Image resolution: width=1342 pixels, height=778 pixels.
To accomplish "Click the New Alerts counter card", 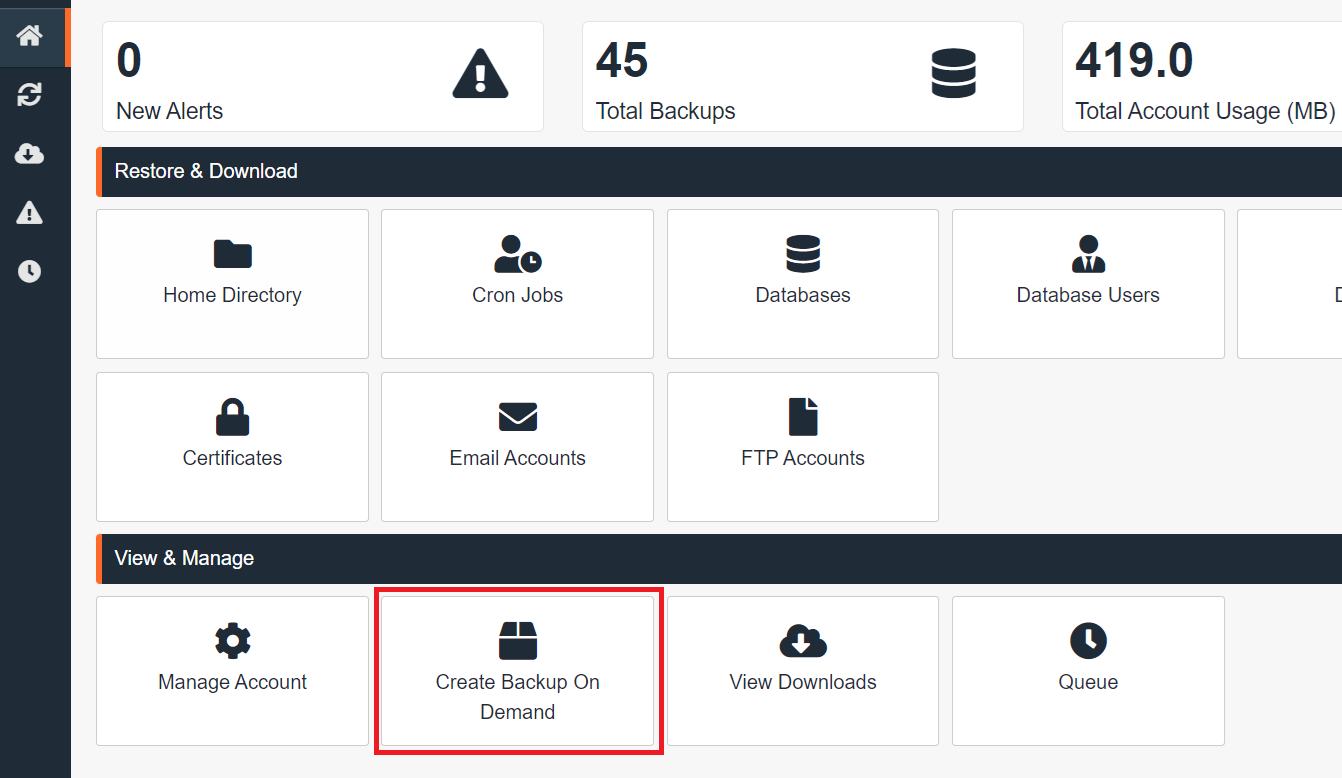I will 322,76.
